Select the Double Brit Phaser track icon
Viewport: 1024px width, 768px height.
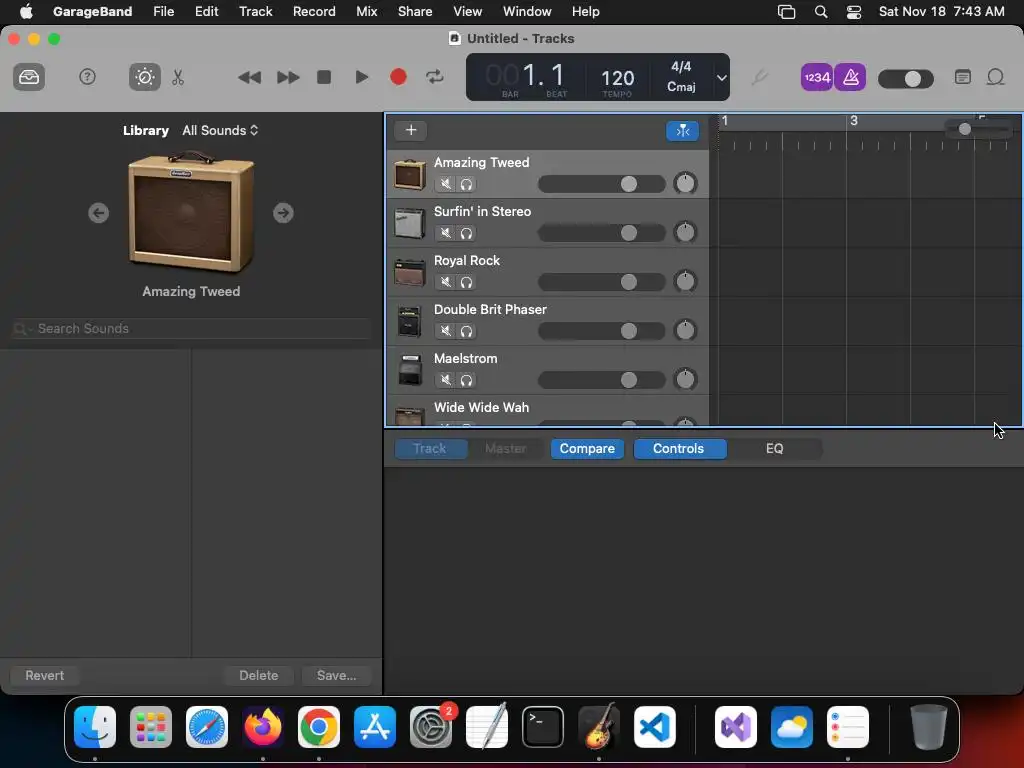pos(409,321)
